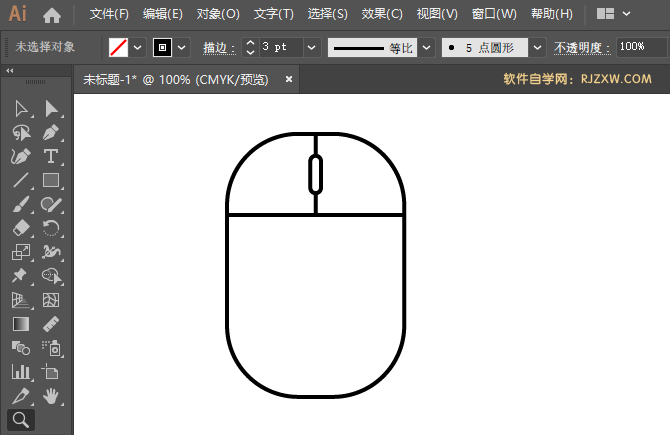Viewport: 670px width, 435px height.
Task: Click the opacity 100% input field
Action: (640, 47)
